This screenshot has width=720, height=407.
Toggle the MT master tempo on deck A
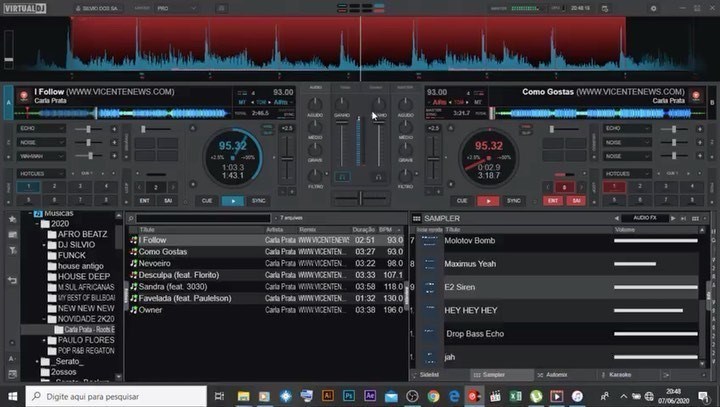click(x=242, y=102)
